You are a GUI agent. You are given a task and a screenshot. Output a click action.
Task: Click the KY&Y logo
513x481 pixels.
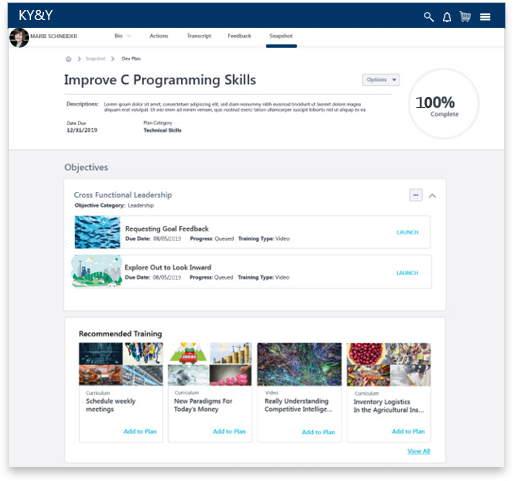(x=36, y=15)
